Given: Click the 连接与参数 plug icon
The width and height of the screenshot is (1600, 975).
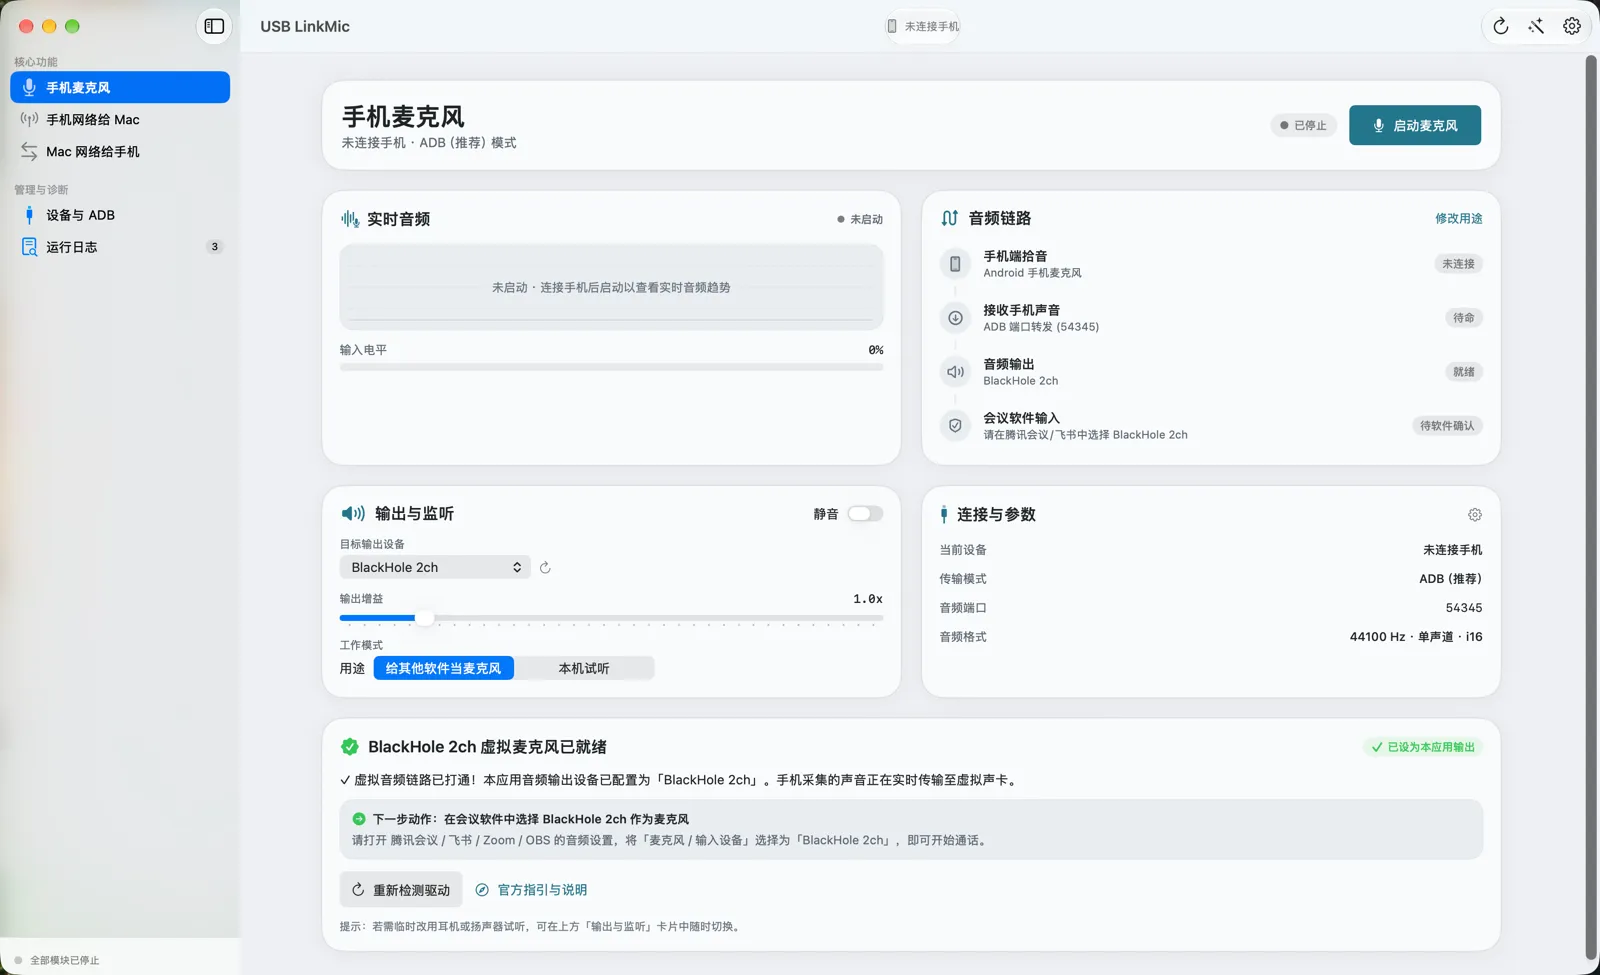Looking at the screenshot, I should (x=944, y=515).
